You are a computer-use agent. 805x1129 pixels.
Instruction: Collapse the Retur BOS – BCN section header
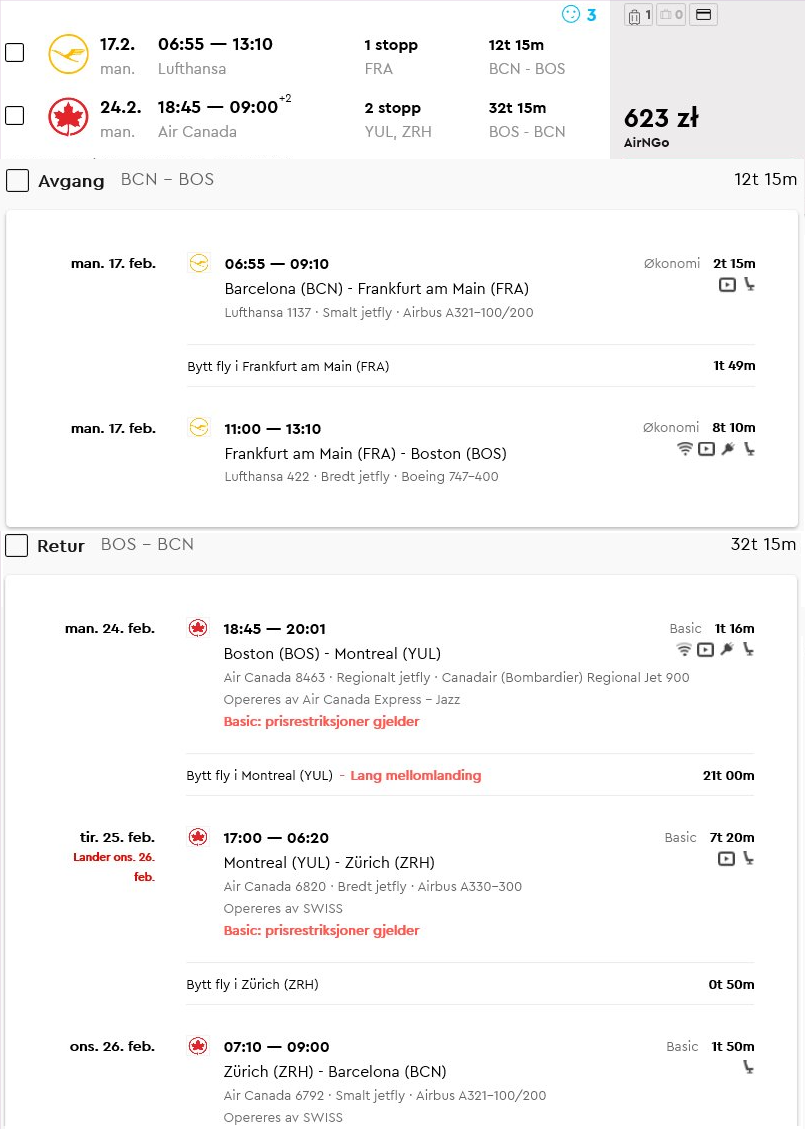pyautogui.click(x=402, y=545)
